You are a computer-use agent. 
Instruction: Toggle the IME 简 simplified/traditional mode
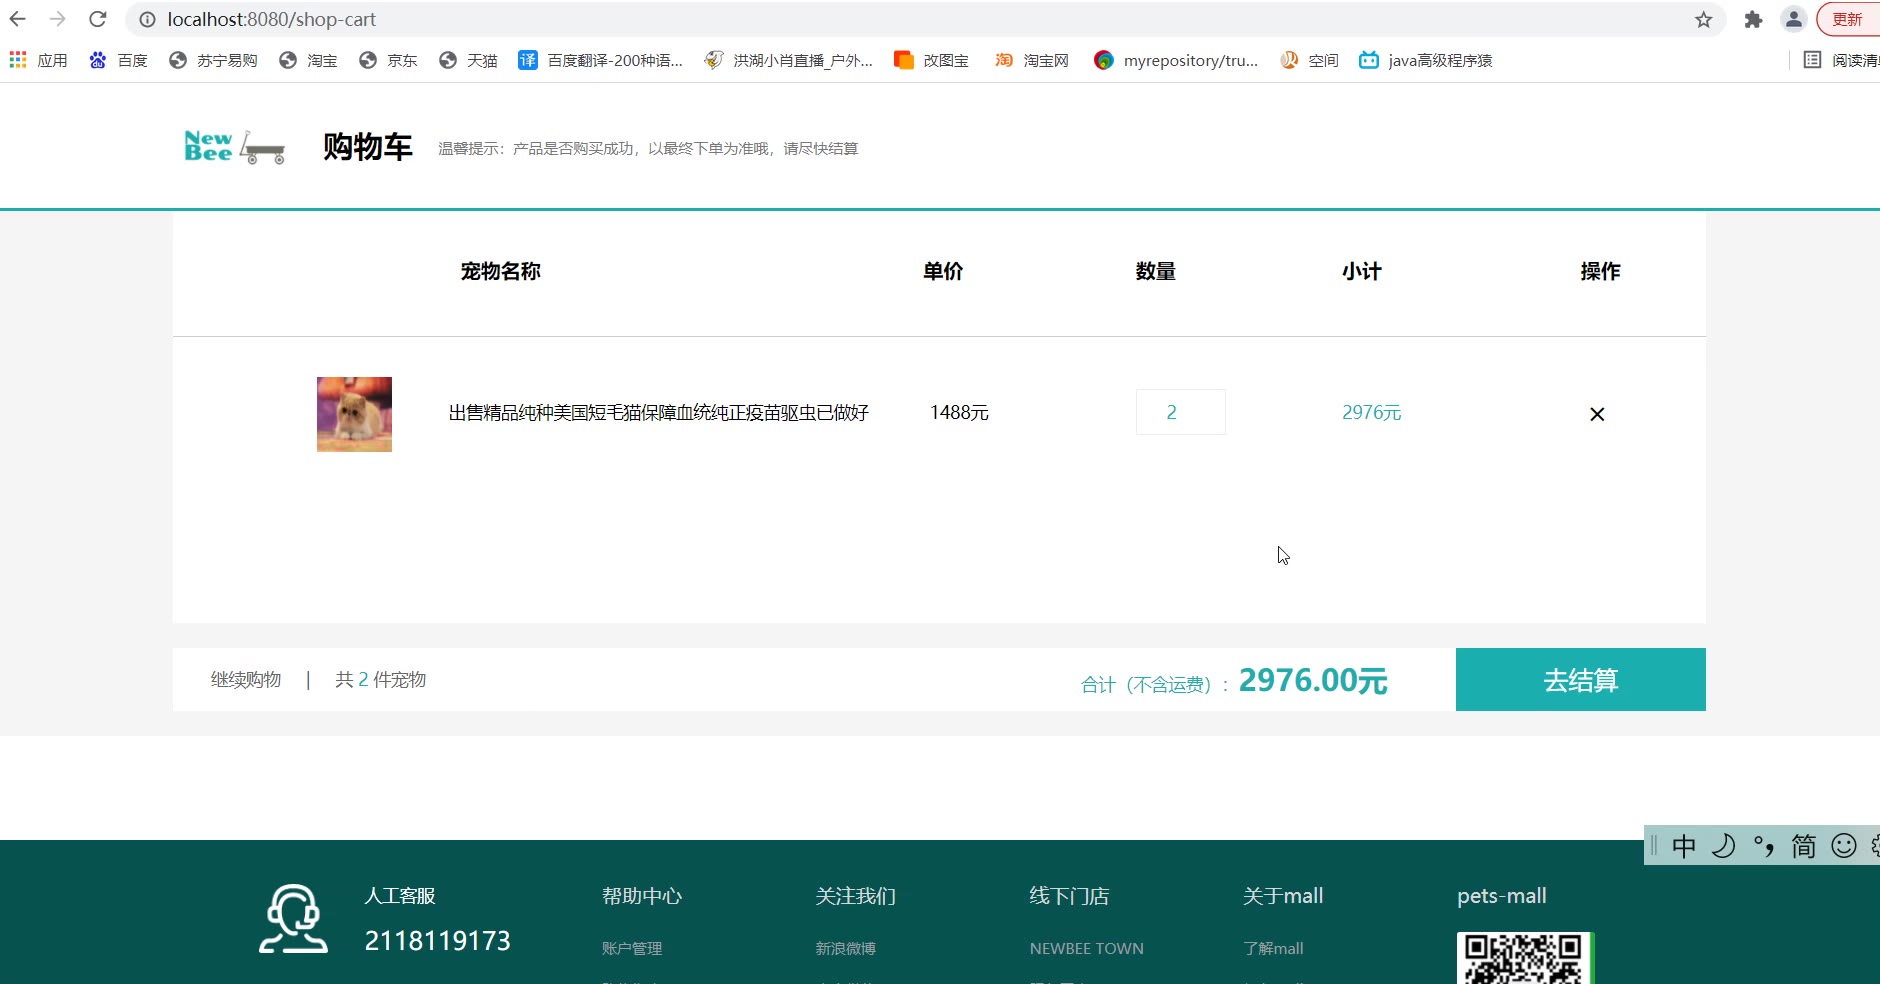coord(1804,846)
